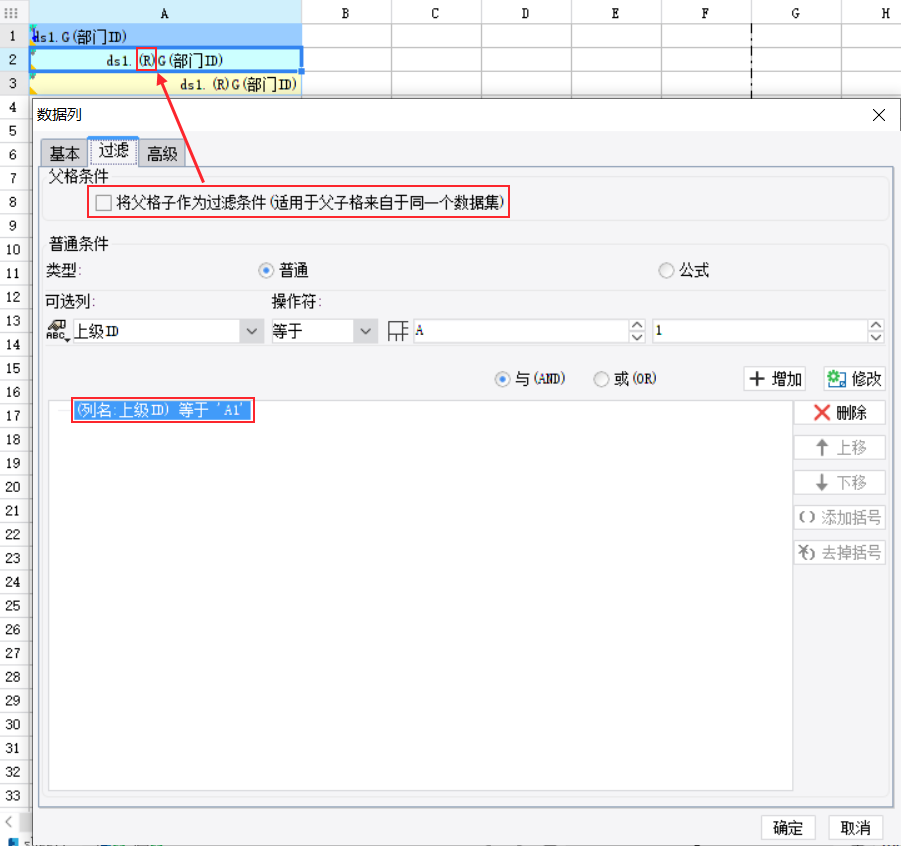This screenshot has height=846, width=901.
Task: Decrease row number stepper down arrow
Action: (876, 337)
